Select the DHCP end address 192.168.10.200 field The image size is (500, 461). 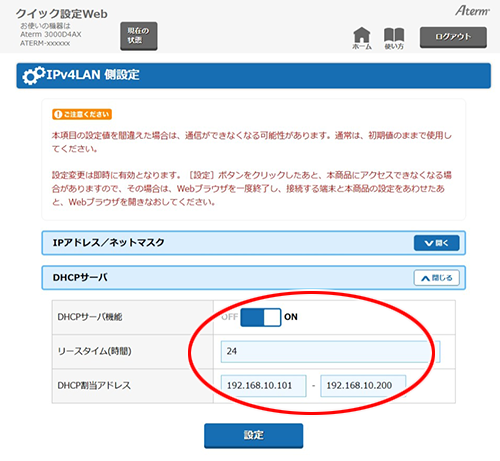coord(363,386)
